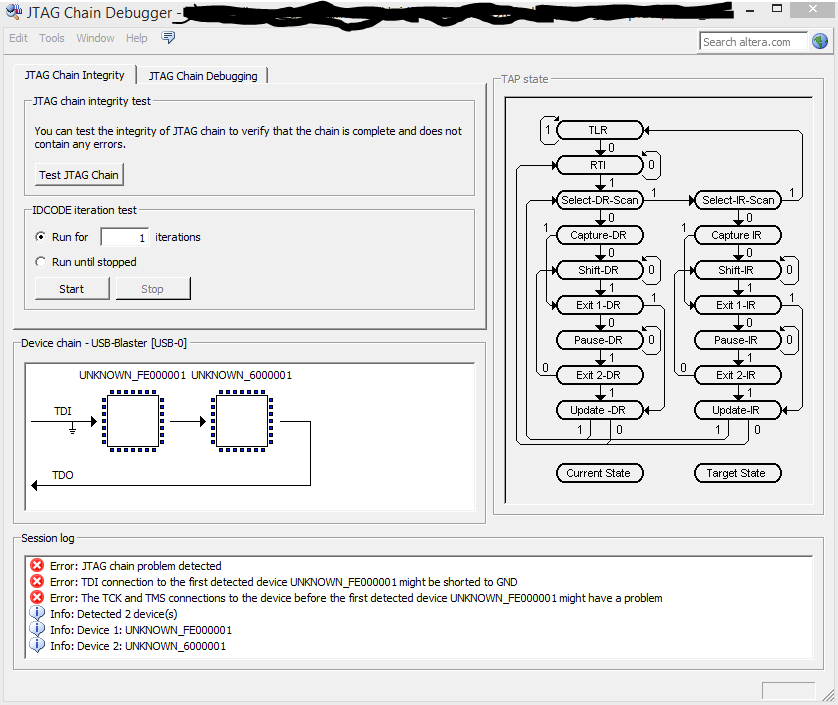The width and height of the screenshot is (838, 705).
Task: Click error icon for JTAG chain problem detected
Action: pyautogui.click(x=37, y=565)
